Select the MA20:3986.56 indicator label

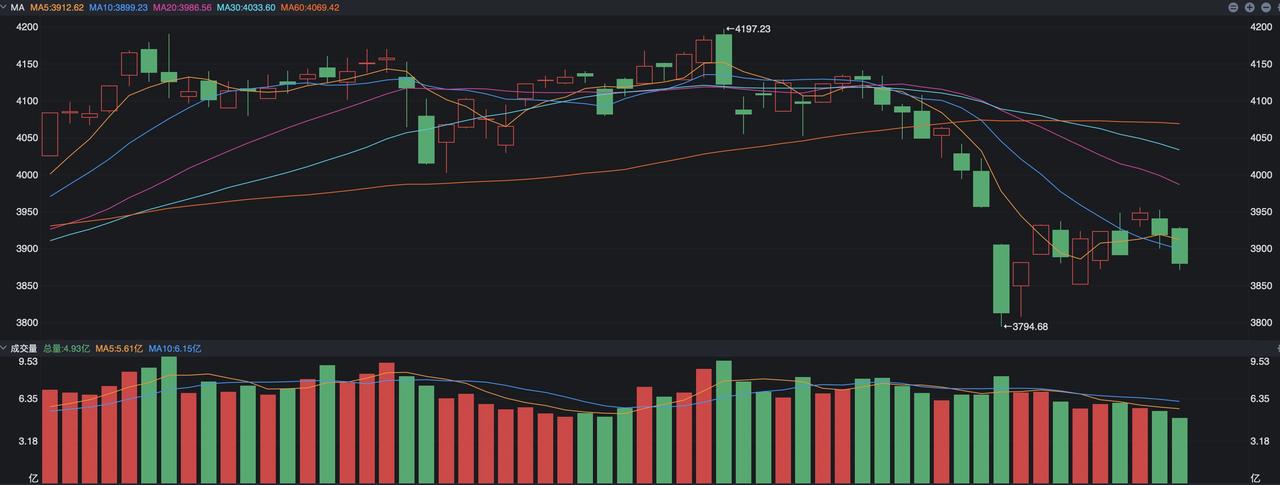click(181, 7)
